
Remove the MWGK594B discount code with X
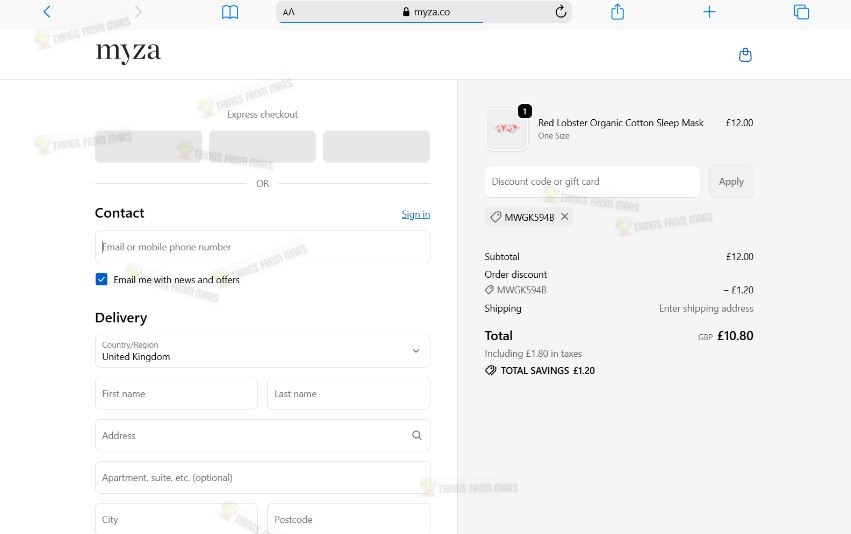[564, 217]
